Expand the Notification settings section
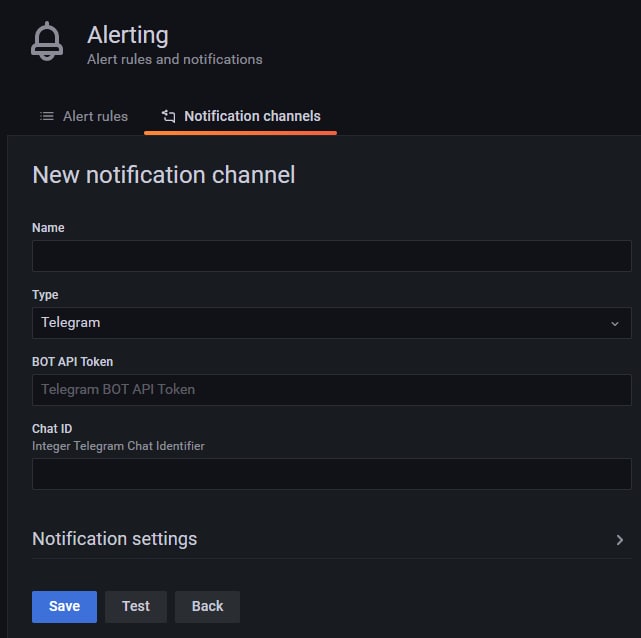 pyautogui.click(x=332, y=539)
